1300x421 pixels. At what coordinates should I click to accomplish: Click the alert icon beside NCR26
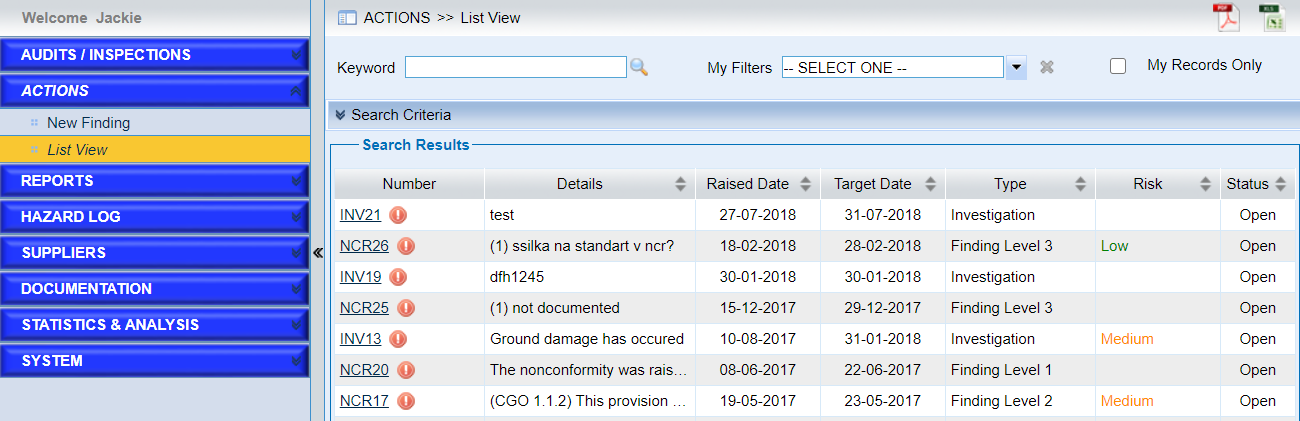point(406,246)
